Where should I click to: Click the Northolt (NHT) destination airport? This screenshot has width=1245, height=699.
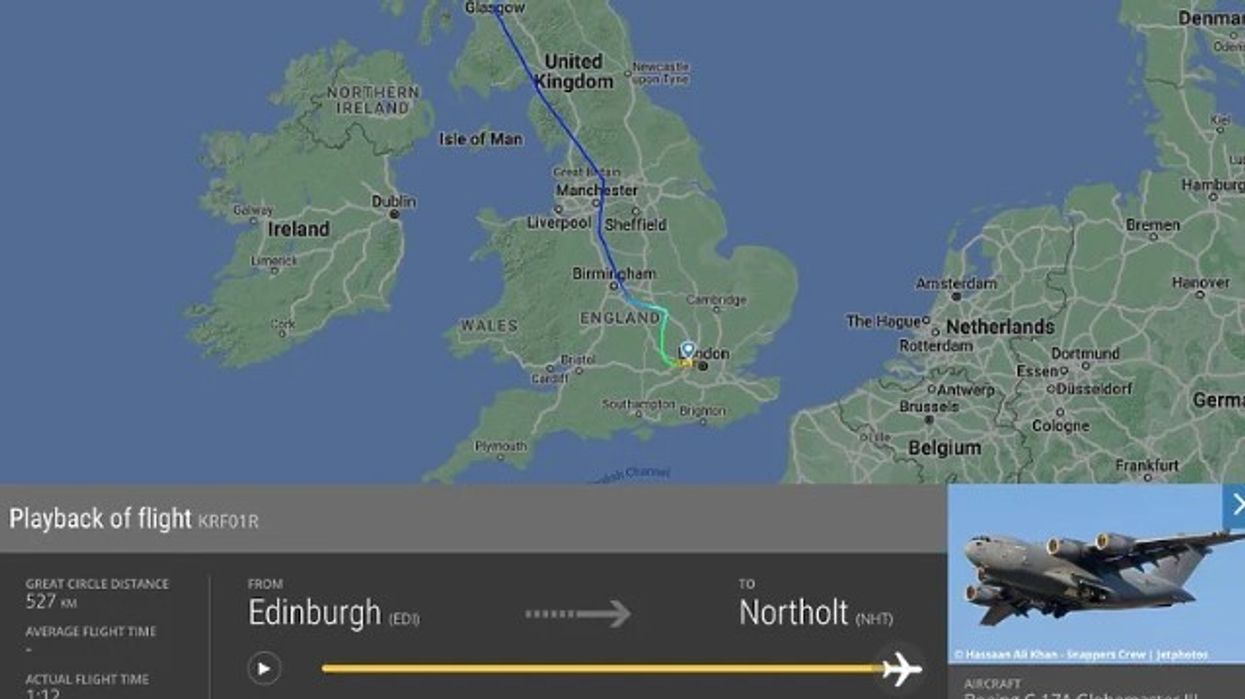pos(815,612)
